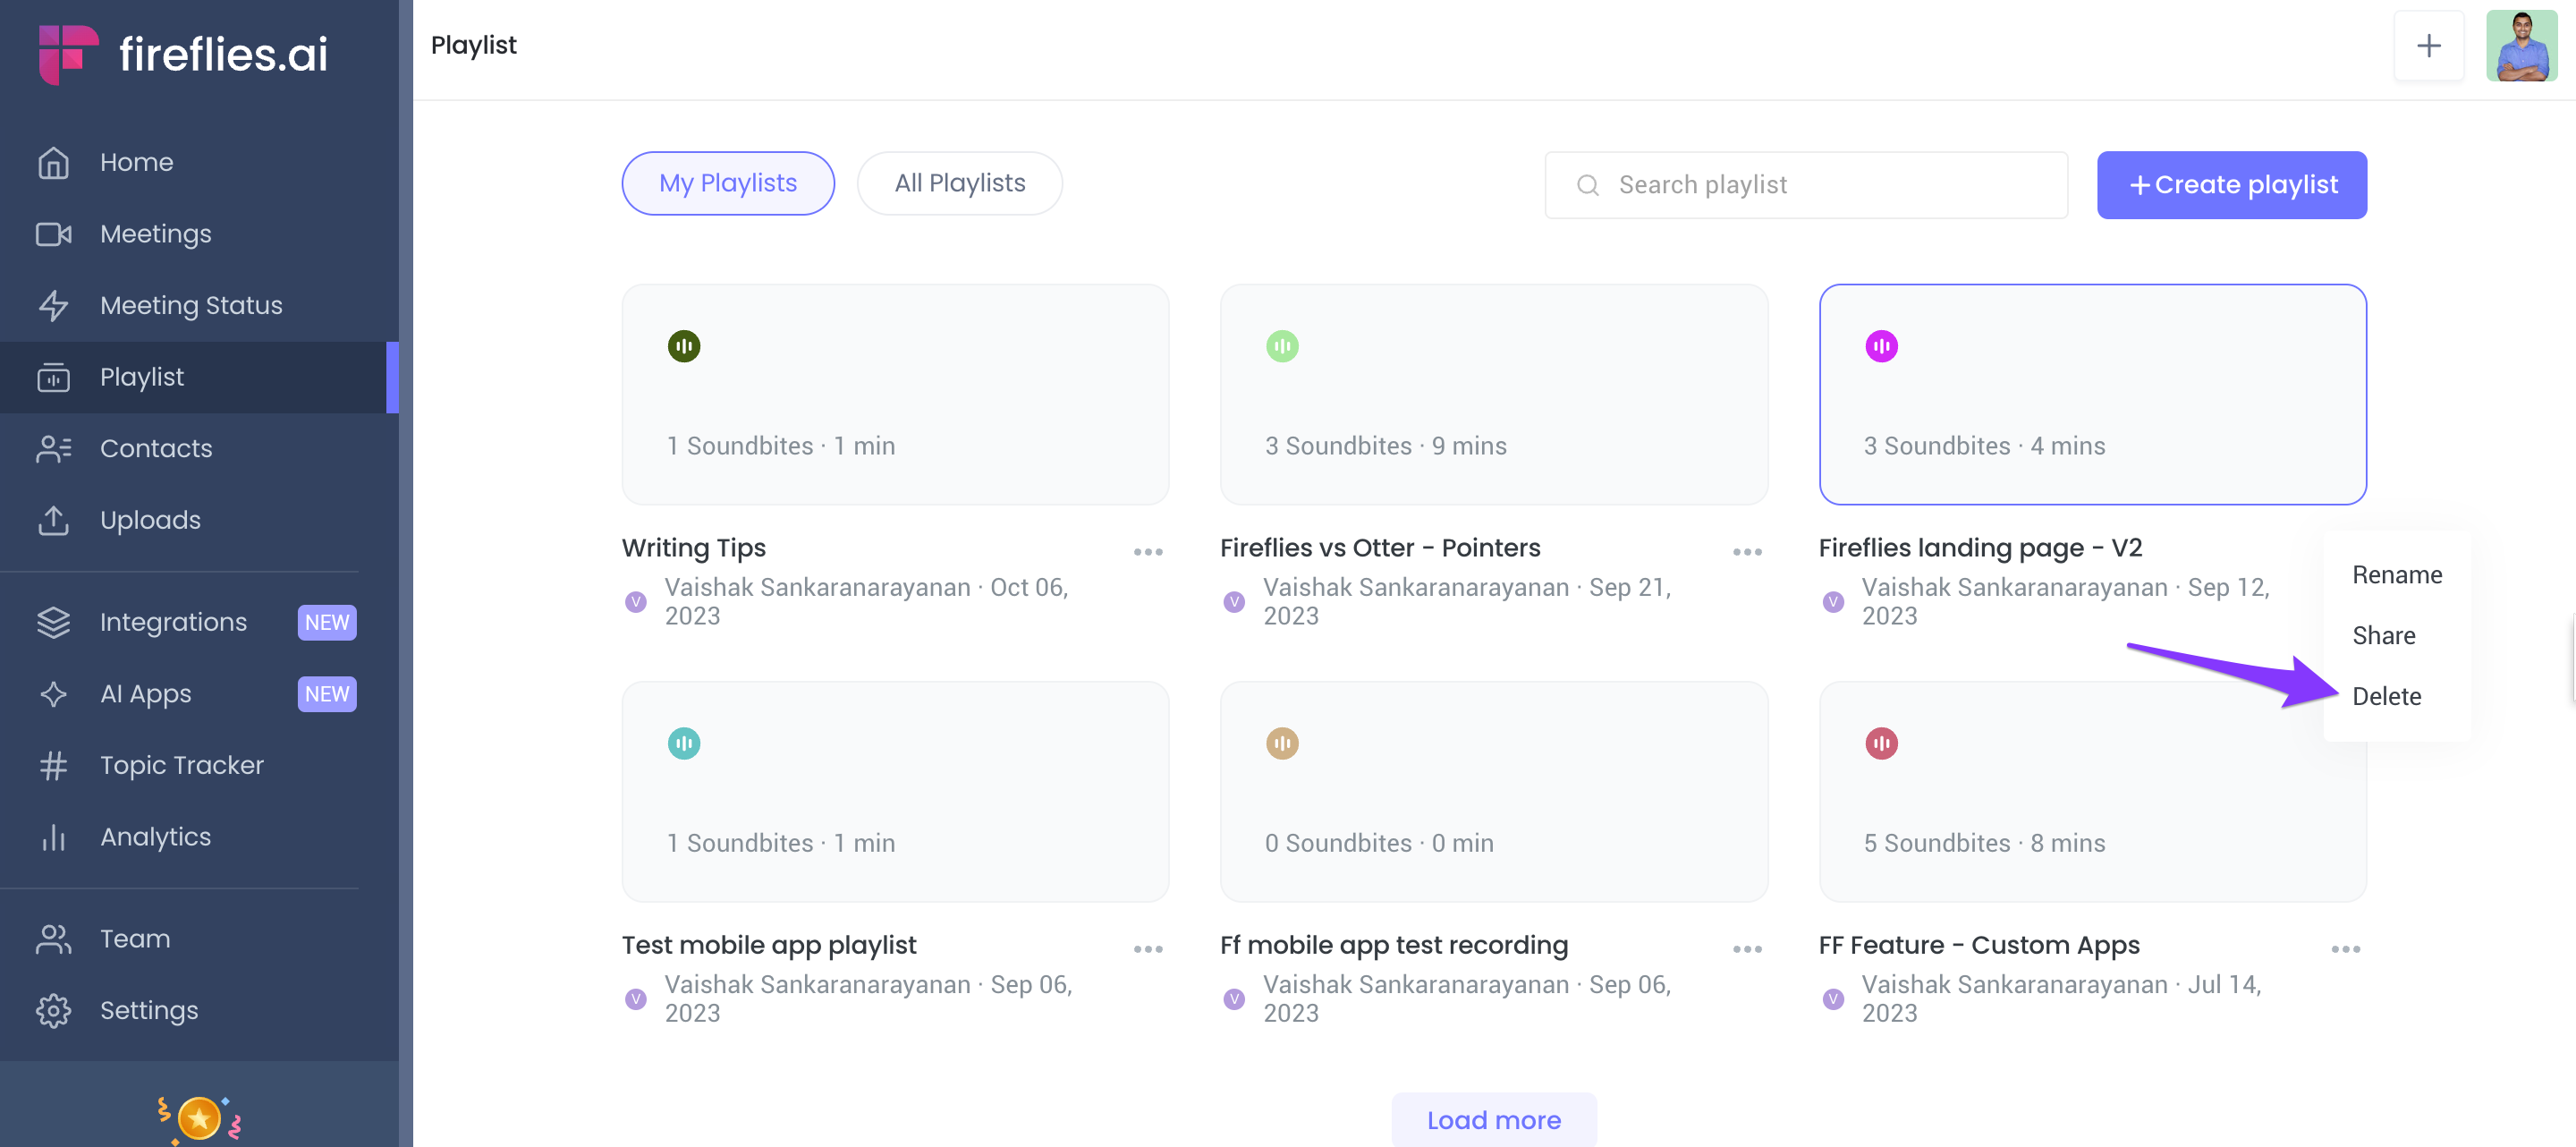Image resolution: width=2576 pixels, height=1147 pixels.
Task: Click "0 Soundbites · 0 min" text
Action: [1379, 843]
